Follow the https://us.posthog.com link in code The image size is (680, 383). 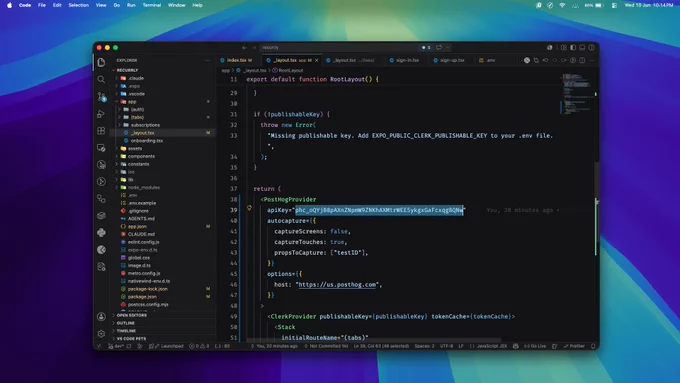point(337,285)
